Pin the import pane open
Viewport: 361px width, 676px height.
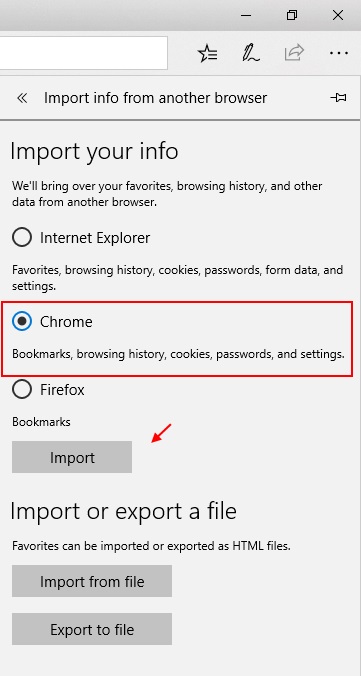[x=338, y=98]
